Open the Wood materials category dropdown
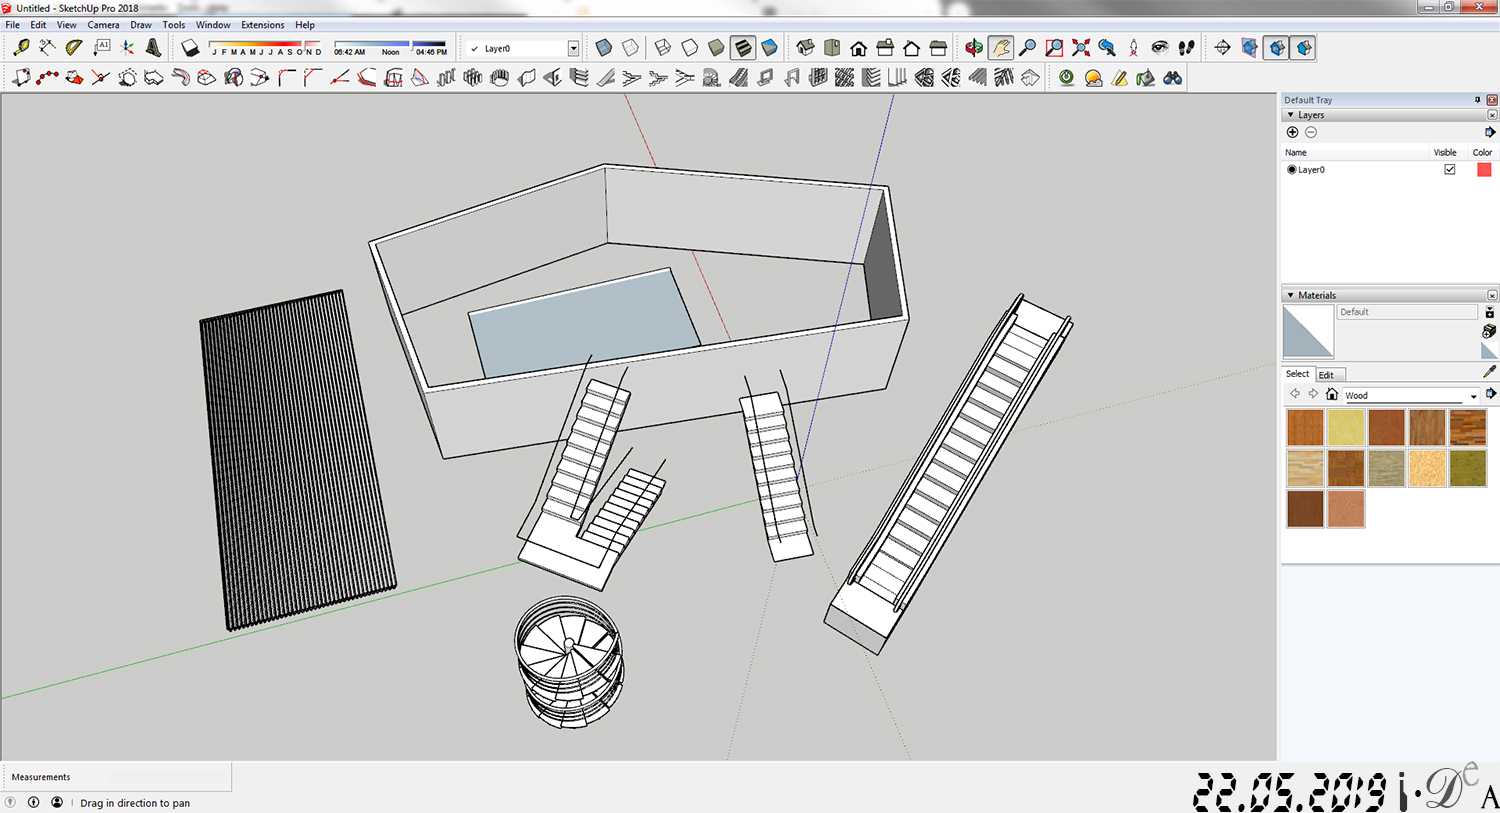 [x=1473, y=395]
